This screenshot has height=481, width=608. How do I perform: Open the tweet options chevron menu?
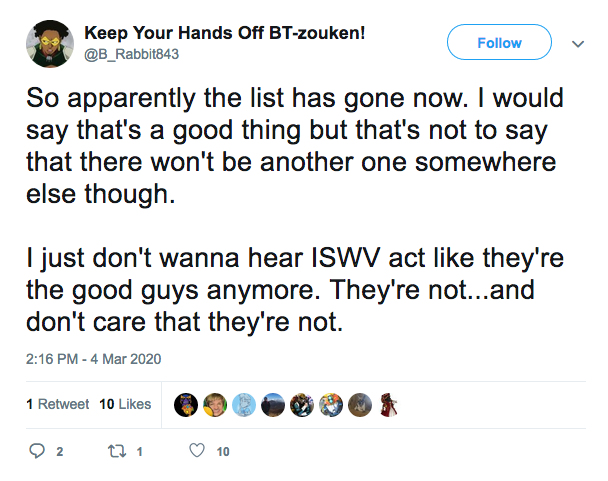pos(578,44)
